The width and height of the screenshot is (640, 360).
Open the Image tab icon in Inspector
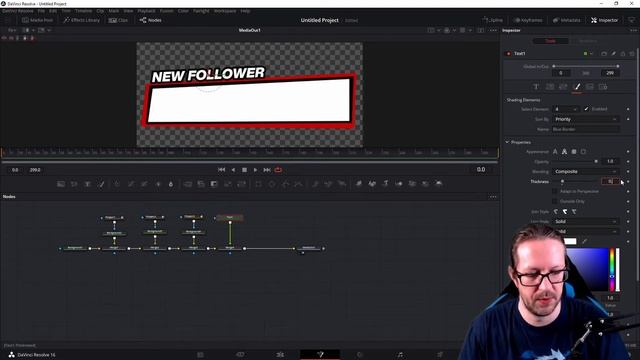[590, 87]
